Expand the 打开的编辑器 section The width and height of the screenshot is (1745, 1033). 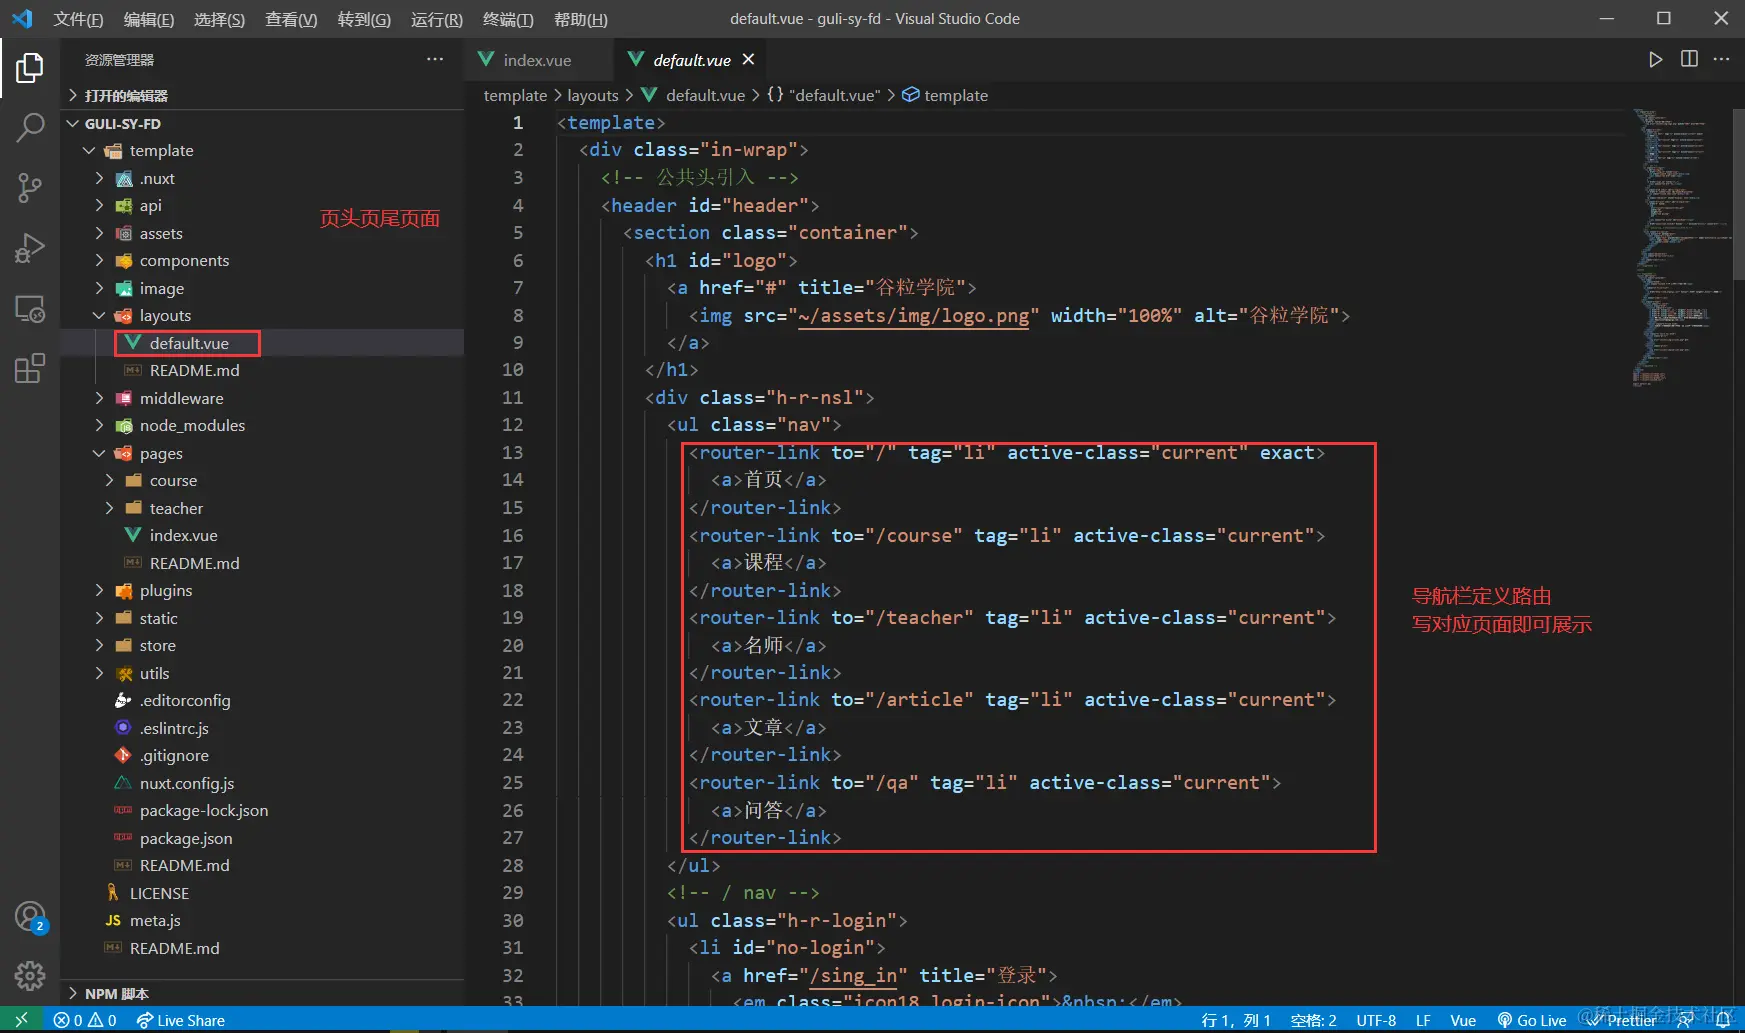(264, 96)
